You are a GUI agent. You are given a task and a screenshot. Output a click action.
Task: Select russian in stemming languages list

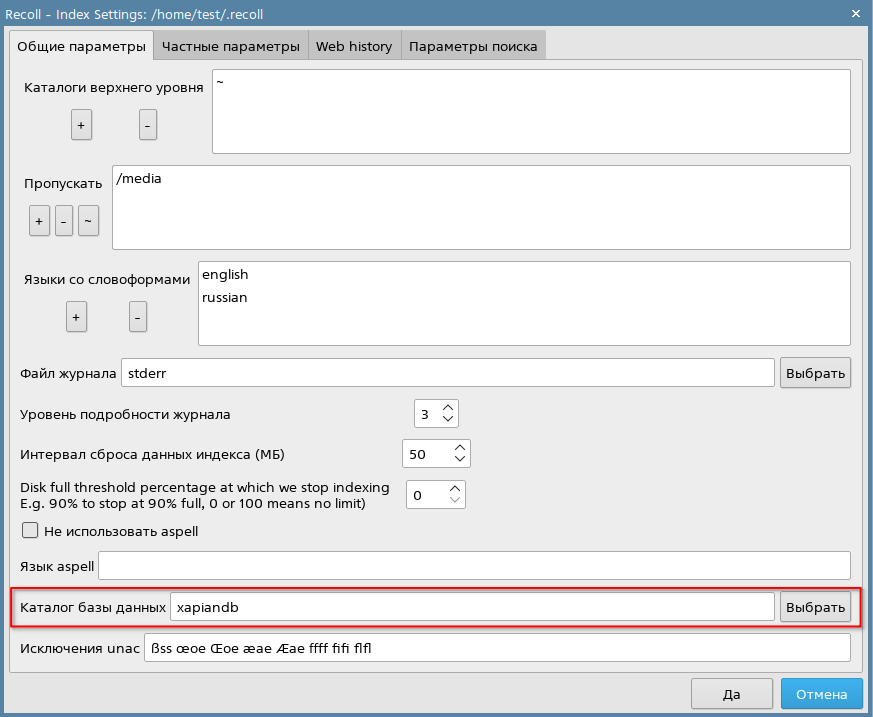click(225, 297)
